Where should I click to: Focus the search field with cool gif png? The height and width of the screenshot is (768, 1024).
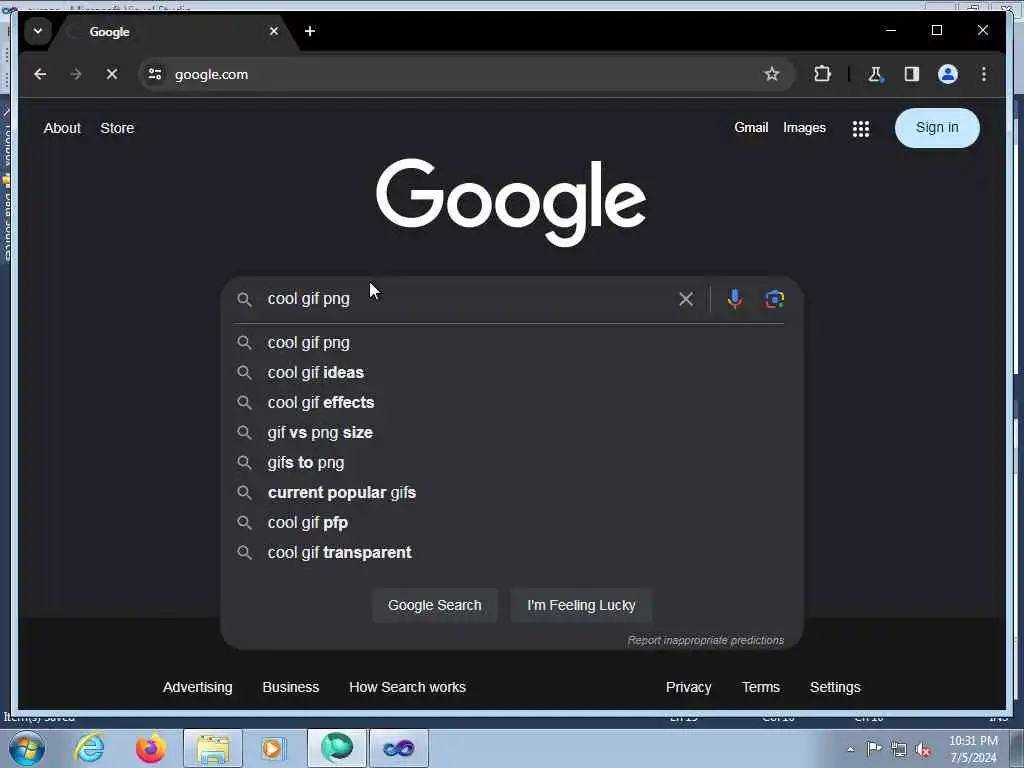point(467,299)
